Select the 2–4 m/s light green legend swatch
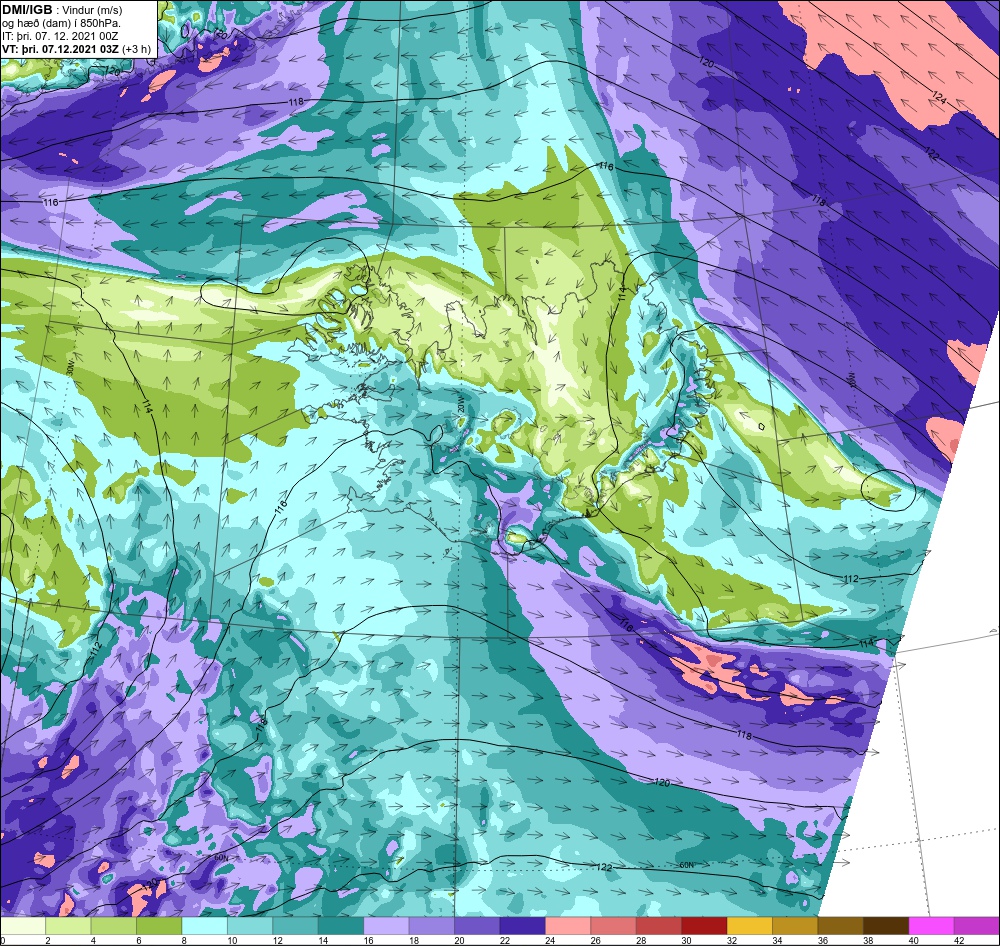The image size is (1000, 946). coord(68,926)
